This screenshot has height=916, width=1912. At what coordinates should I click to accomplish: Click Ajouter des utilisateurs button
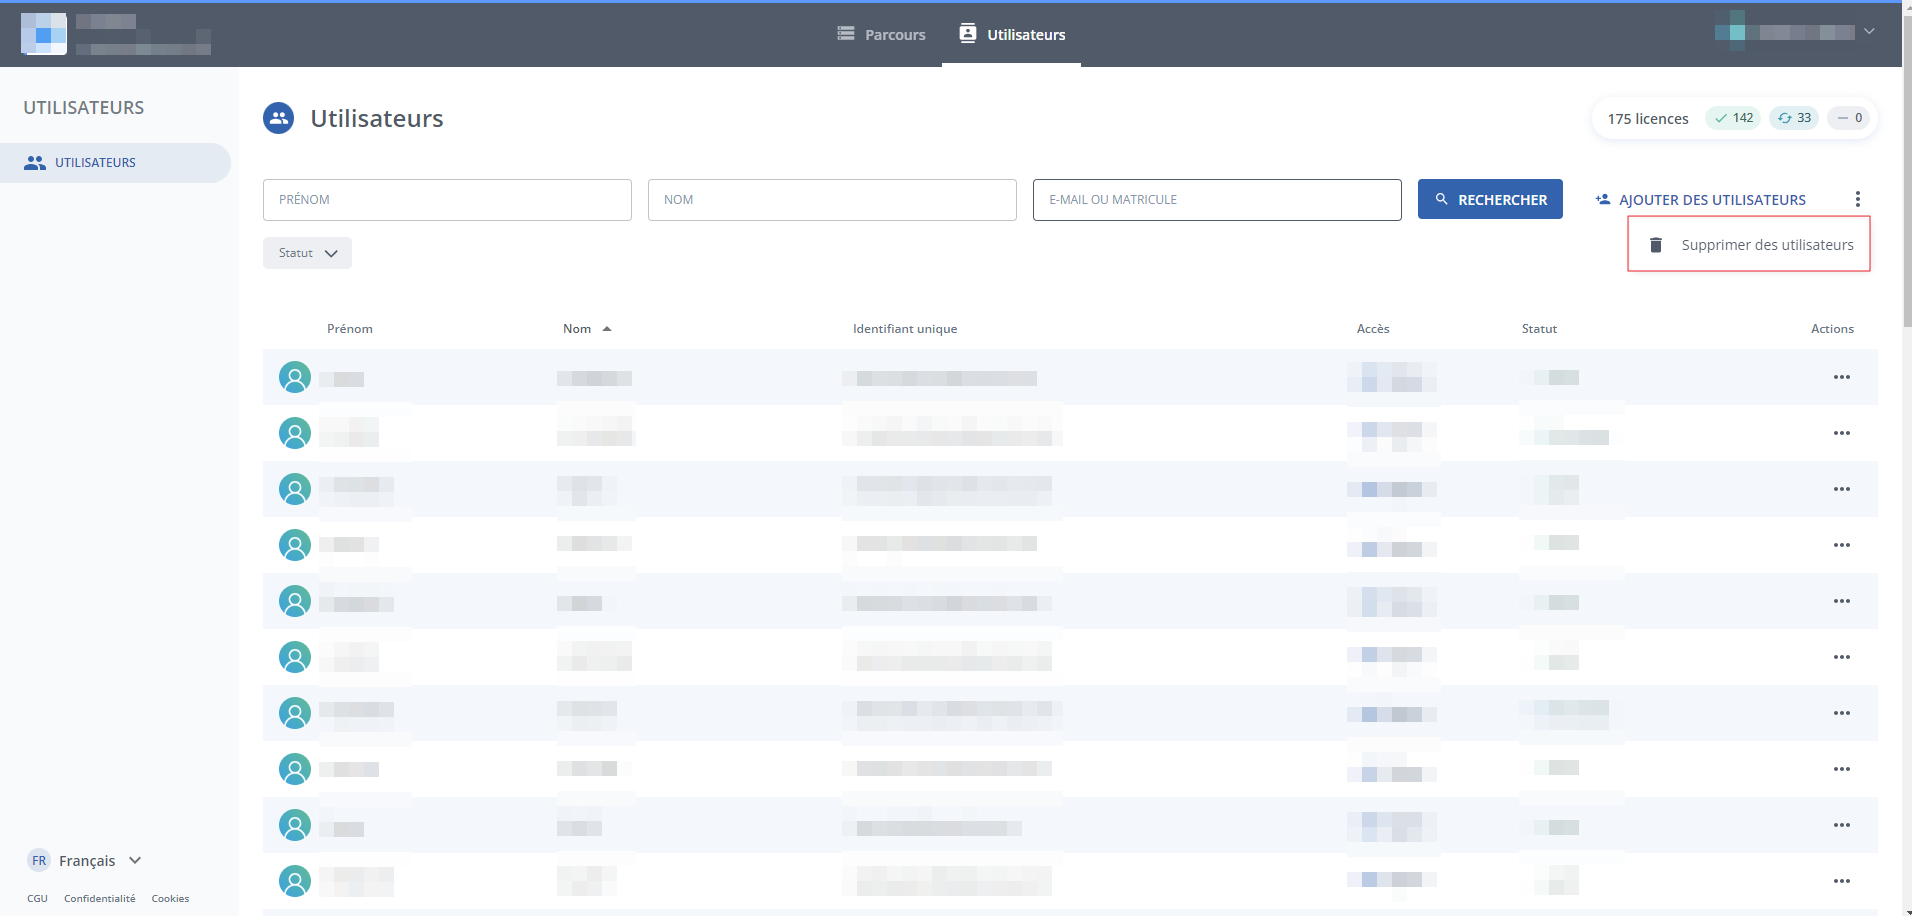tap(1700, 200)
